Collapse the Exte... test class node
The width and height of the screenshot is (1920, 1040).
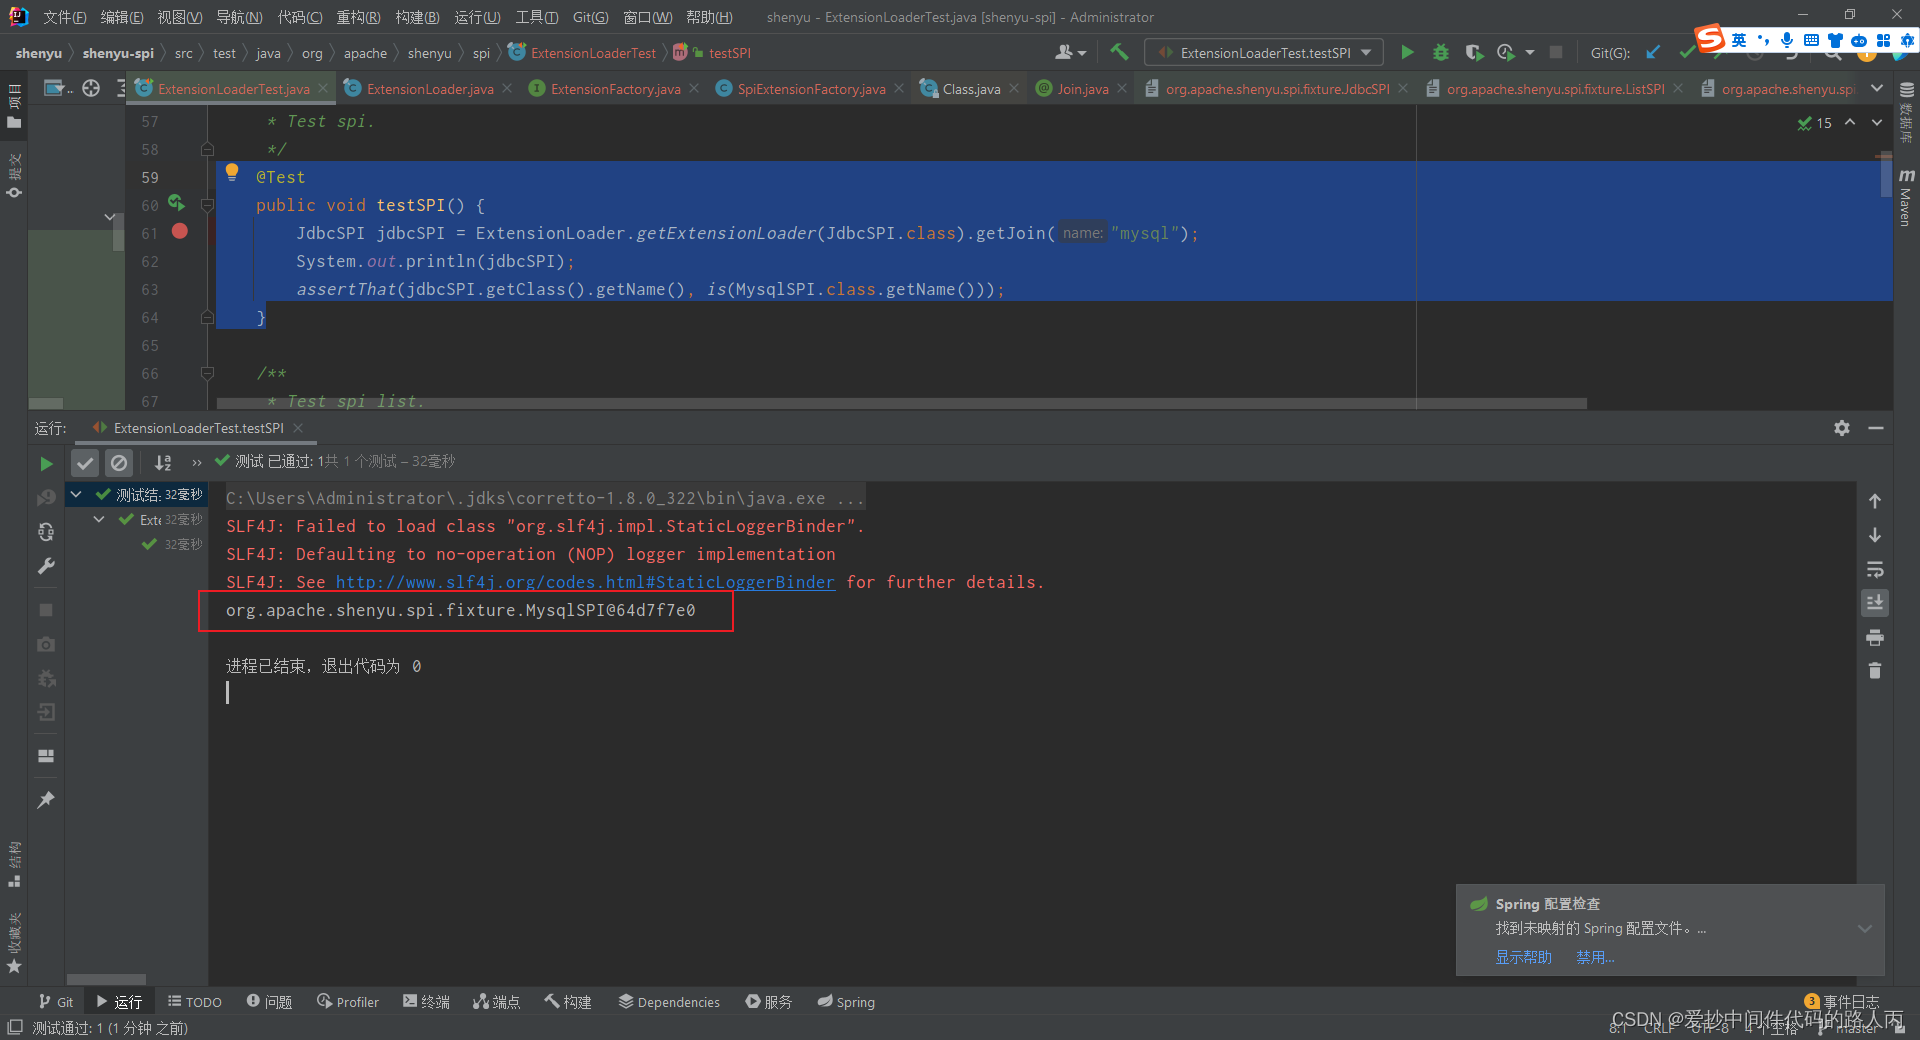pos(99,519)
